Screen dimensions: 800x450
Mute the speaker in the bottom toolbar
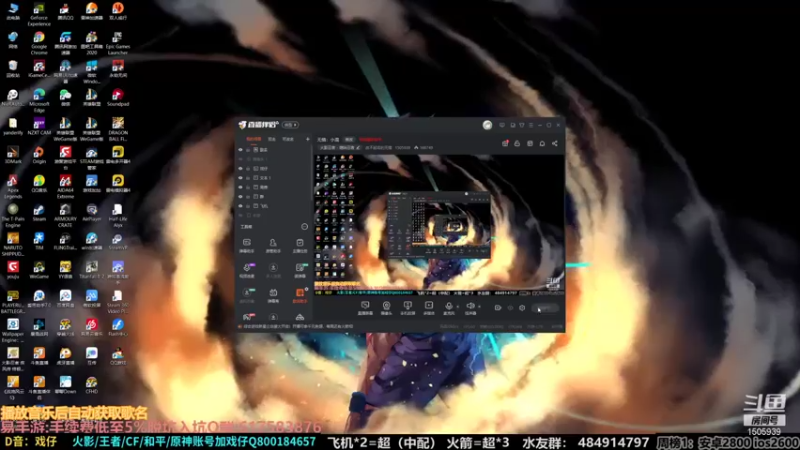click(470, 308)
